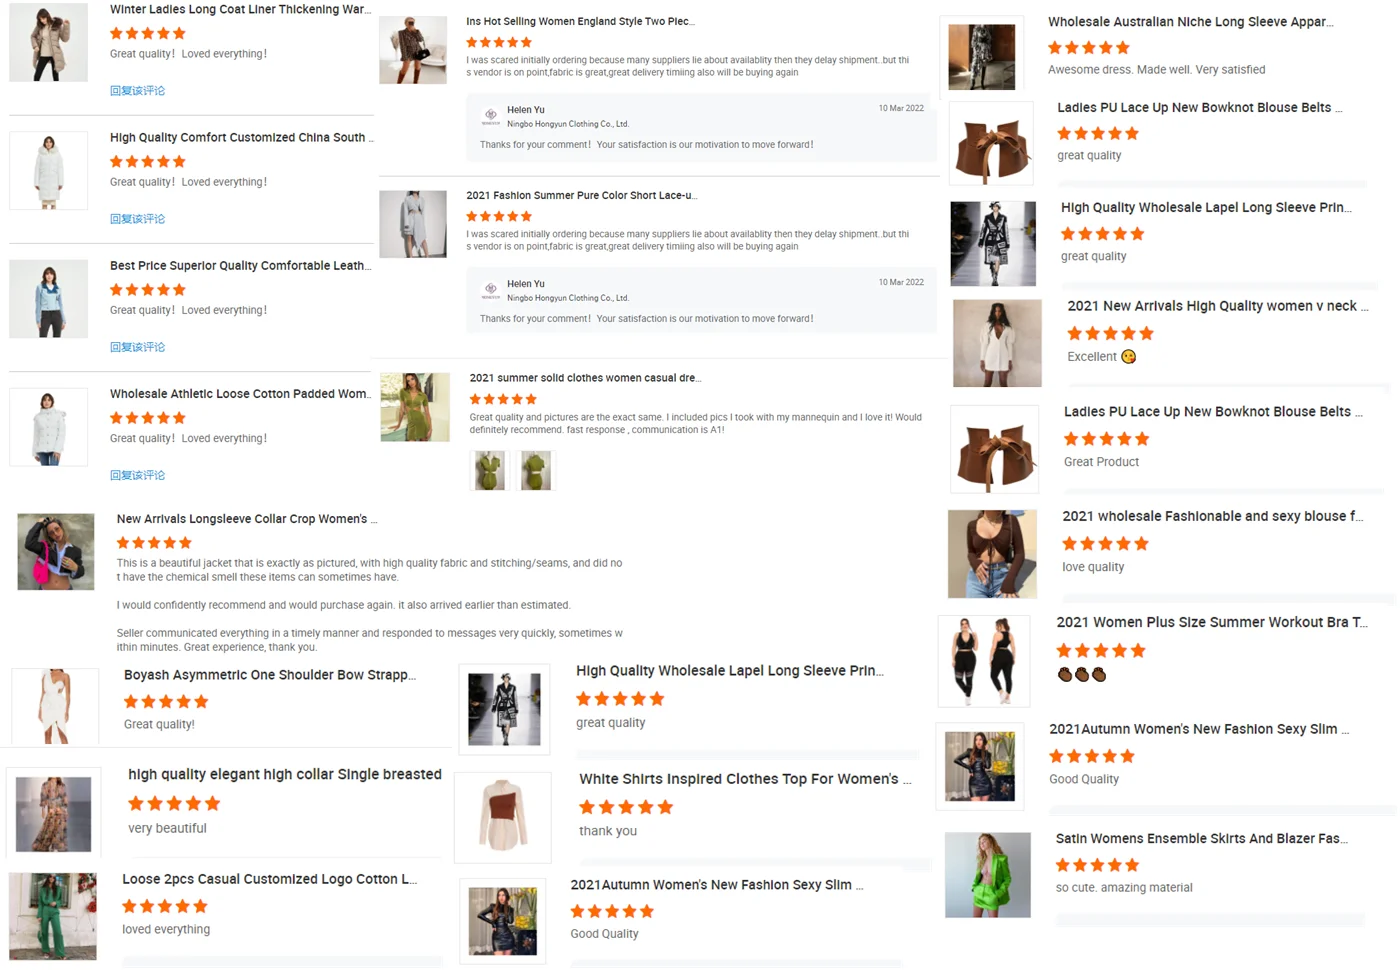Open New Arrivals Longsleeve Collar Crop Women's title
Viewport: 1400px width, 970px height.
(247, 519)
